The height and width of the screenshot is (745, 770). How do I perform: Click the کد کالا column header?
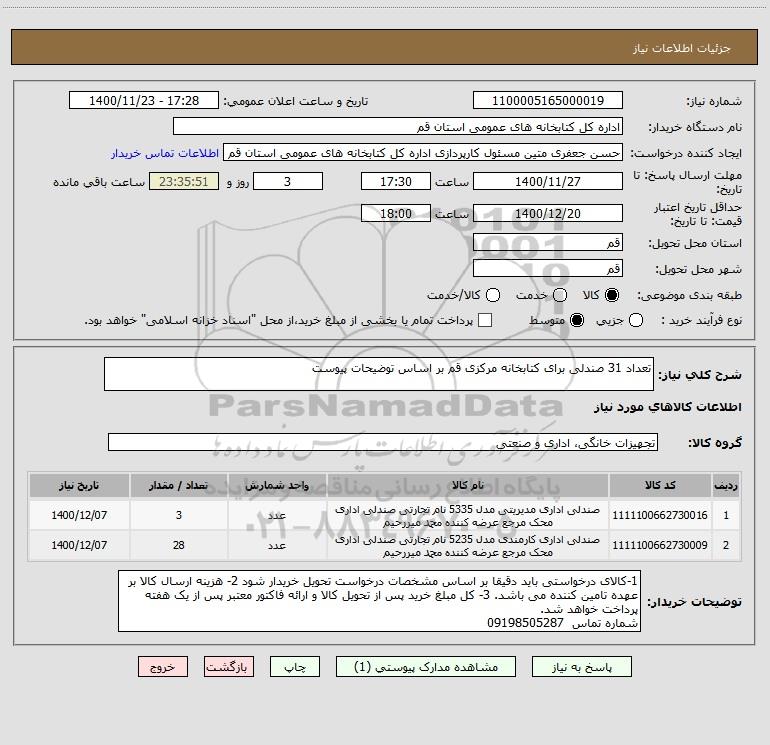pos(660,486)
